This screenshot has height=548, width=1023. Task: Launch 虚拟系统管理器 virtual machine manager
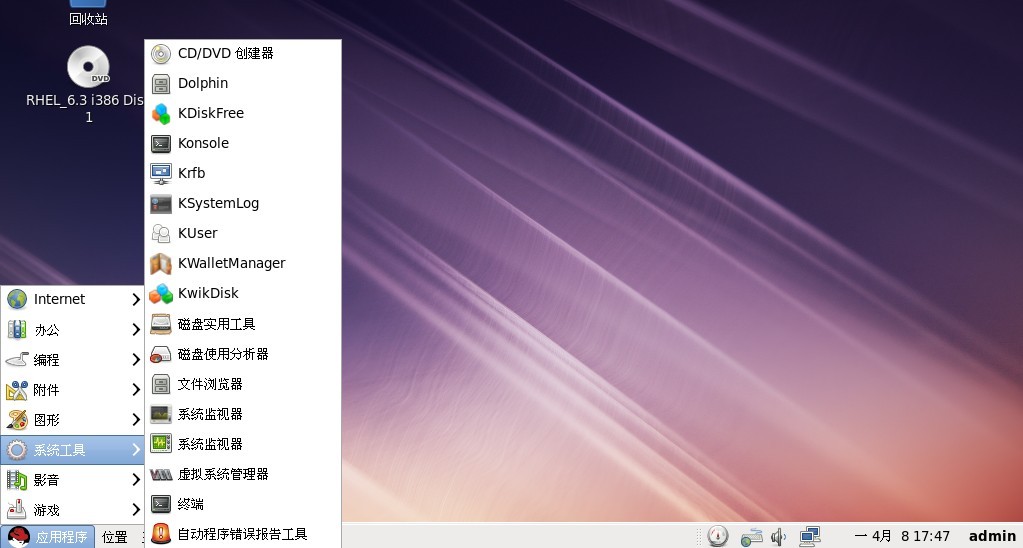click(243, 474)
